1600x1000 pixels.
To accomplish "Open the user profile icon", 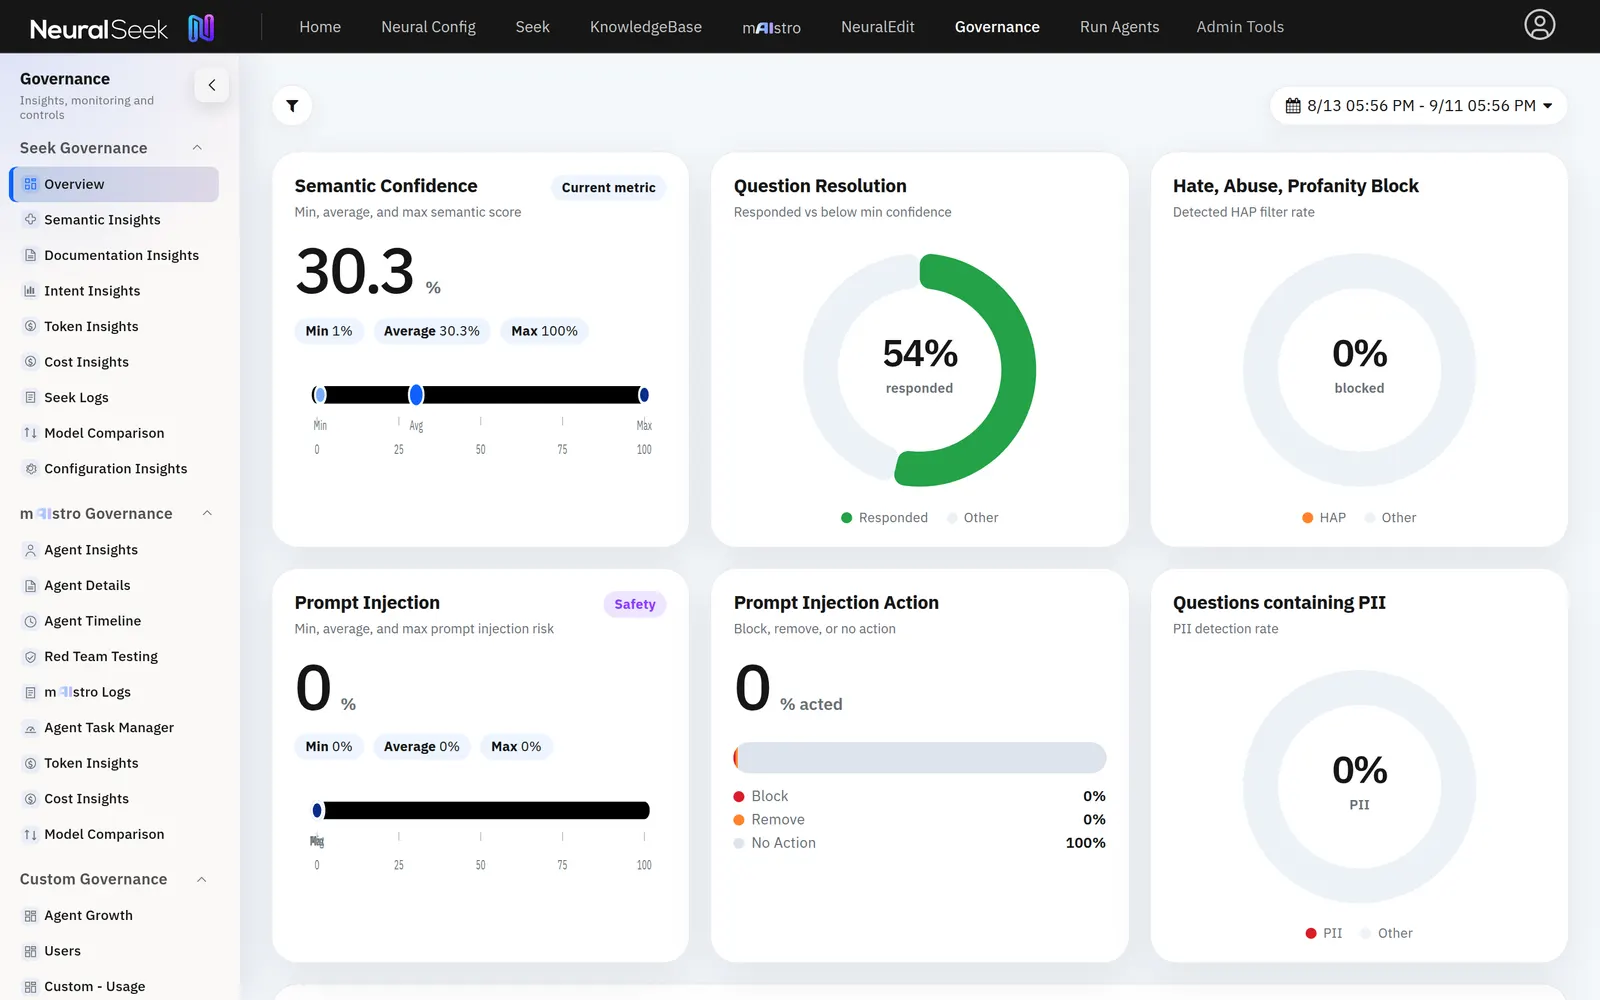I will pos(1539,25).
